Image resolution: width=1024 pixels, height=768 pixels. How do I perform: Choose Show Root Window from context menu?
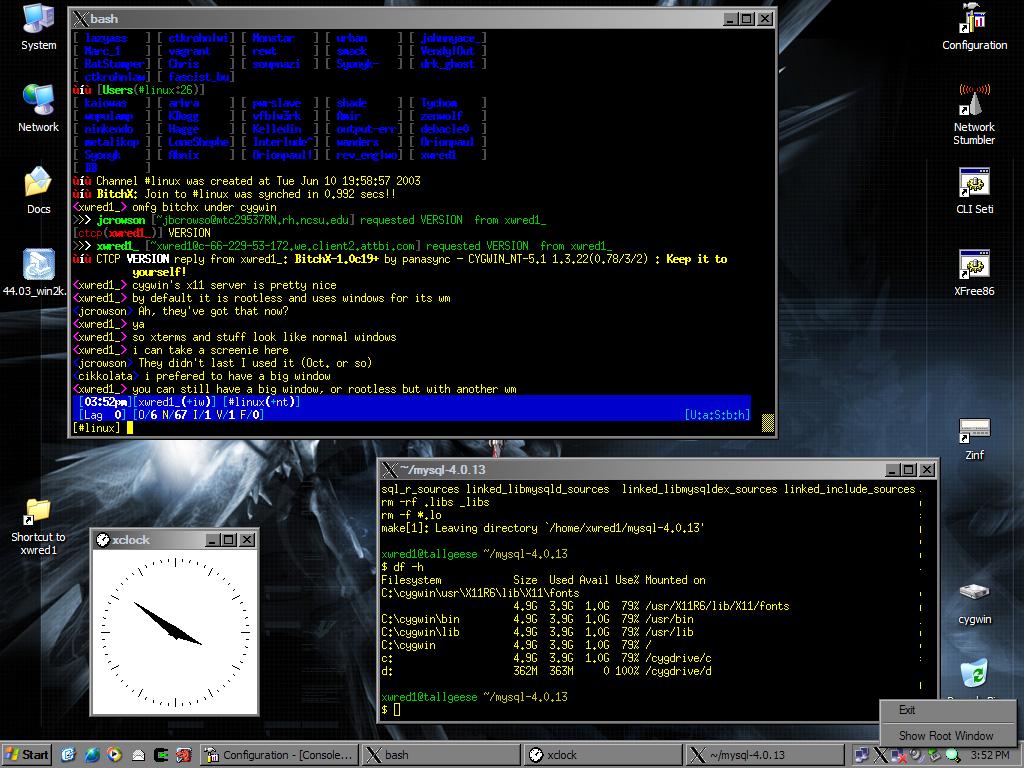(946, 735)
